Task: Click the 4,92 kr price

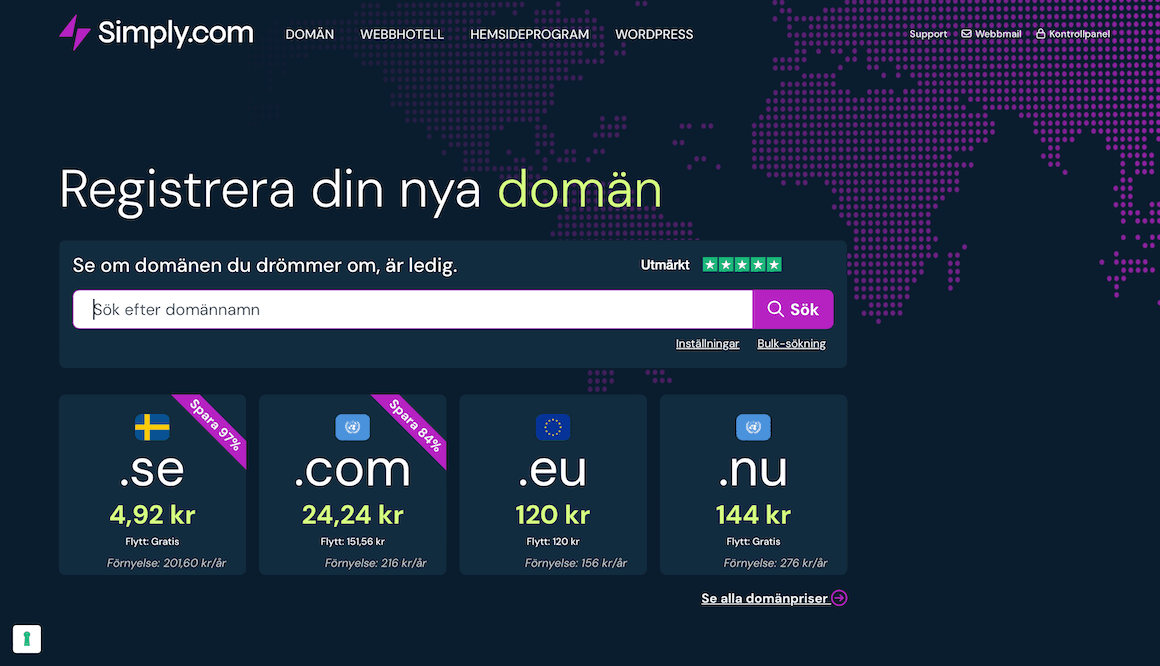Action: (152, 514)
